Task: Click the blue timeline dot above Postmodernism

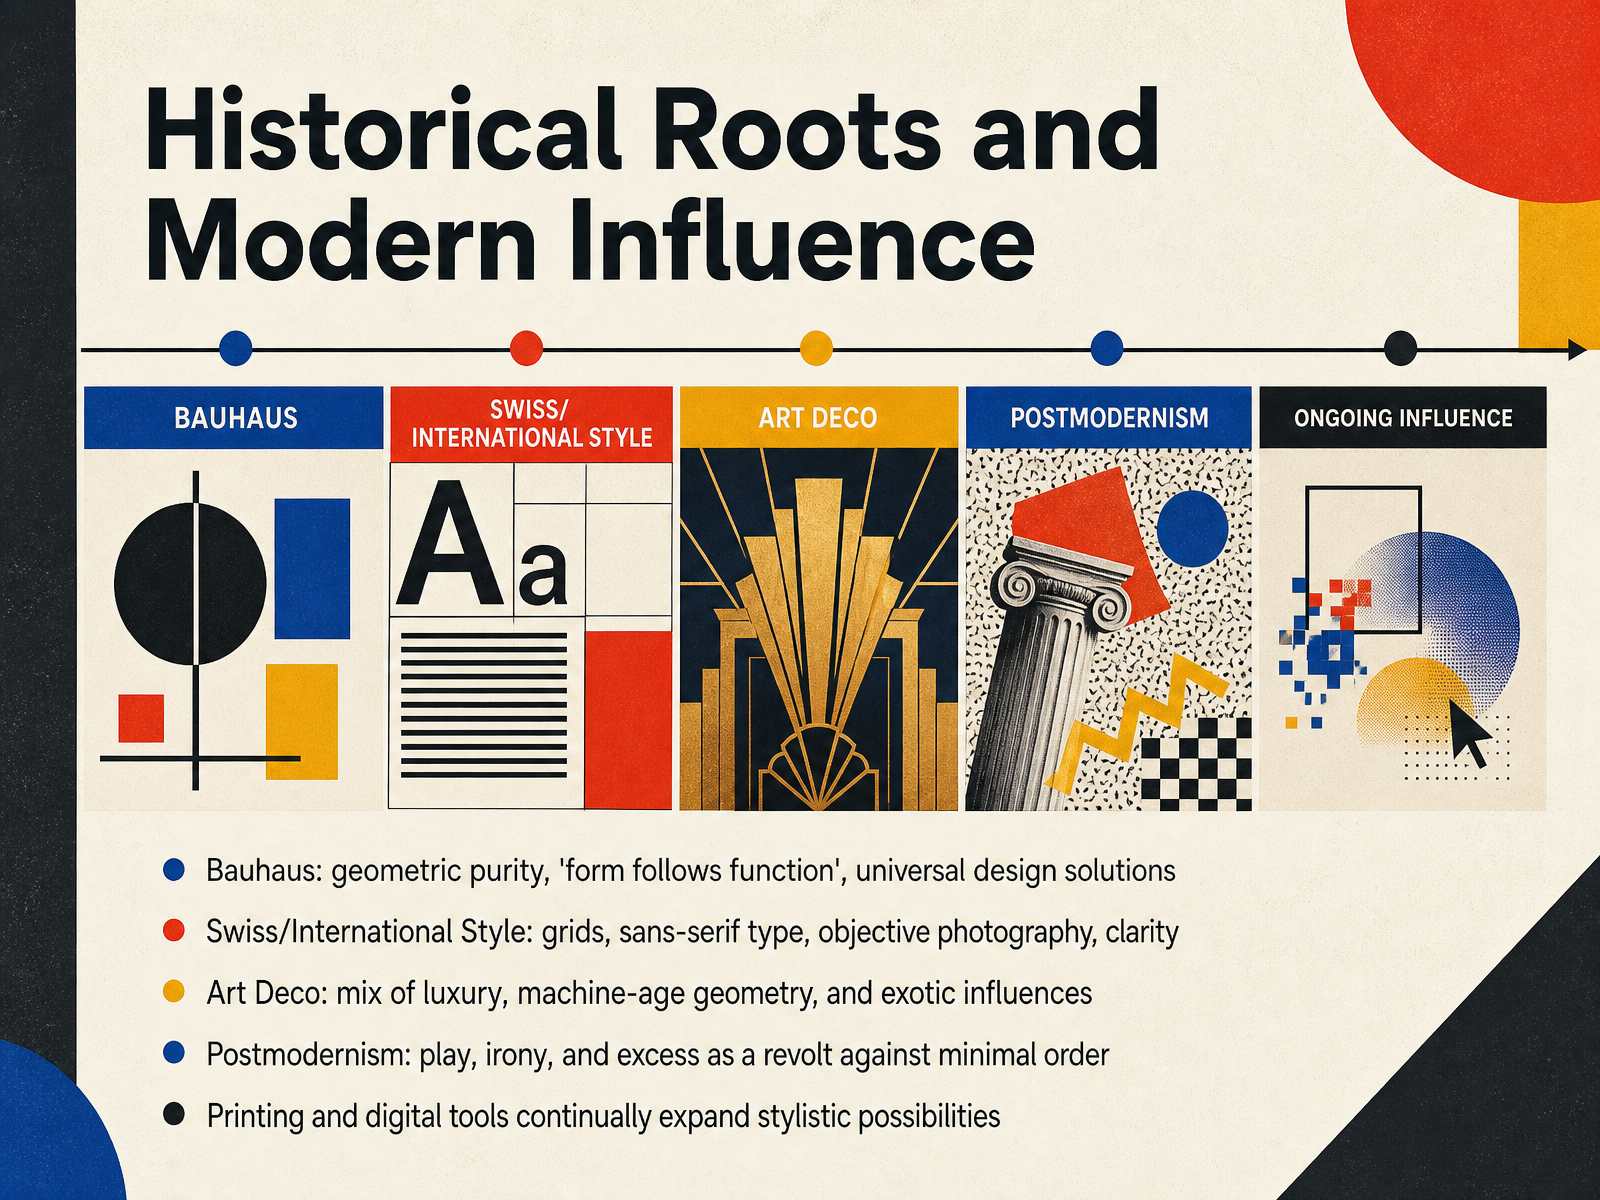Action: pos(1106,348)
